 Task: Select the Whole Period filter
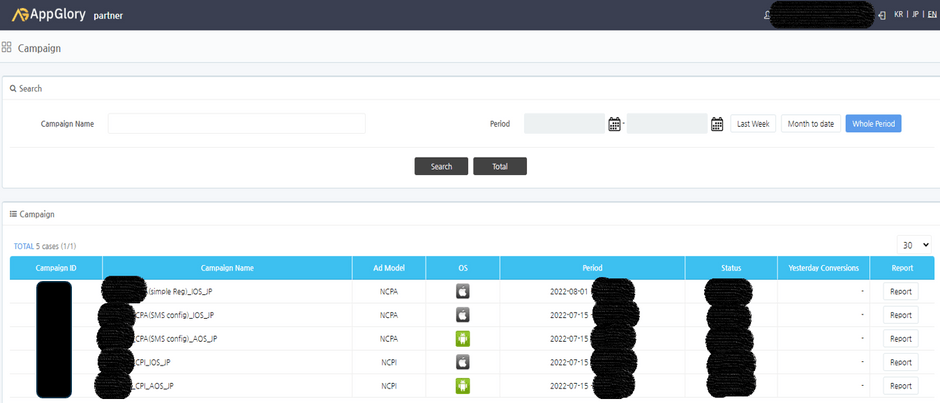coord(873,124)
